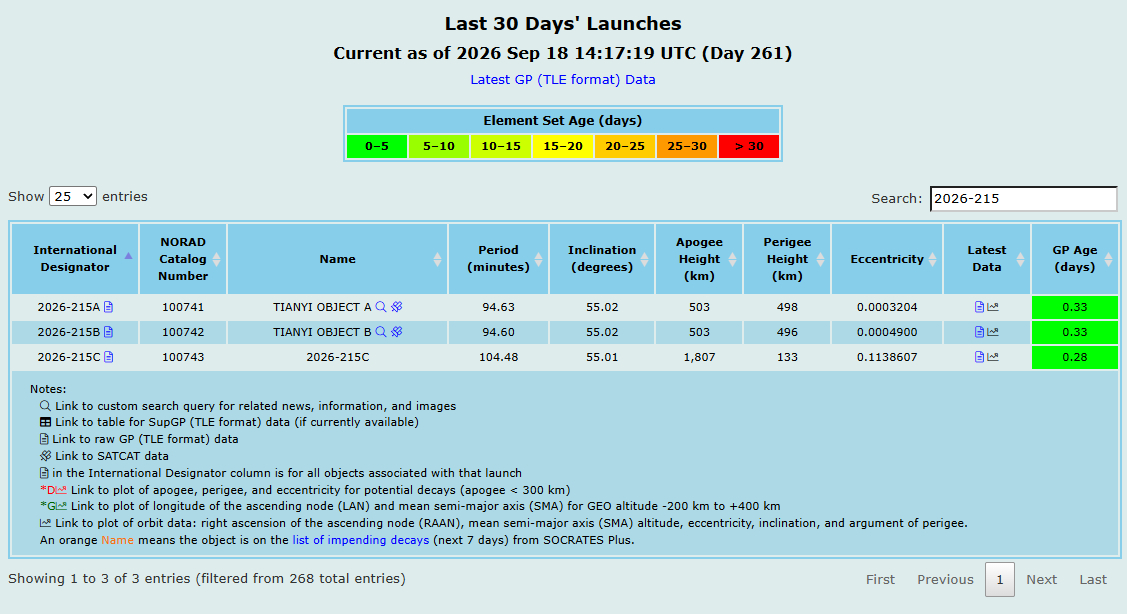Click the red > 30 age legend swatch

coord(749,147)
